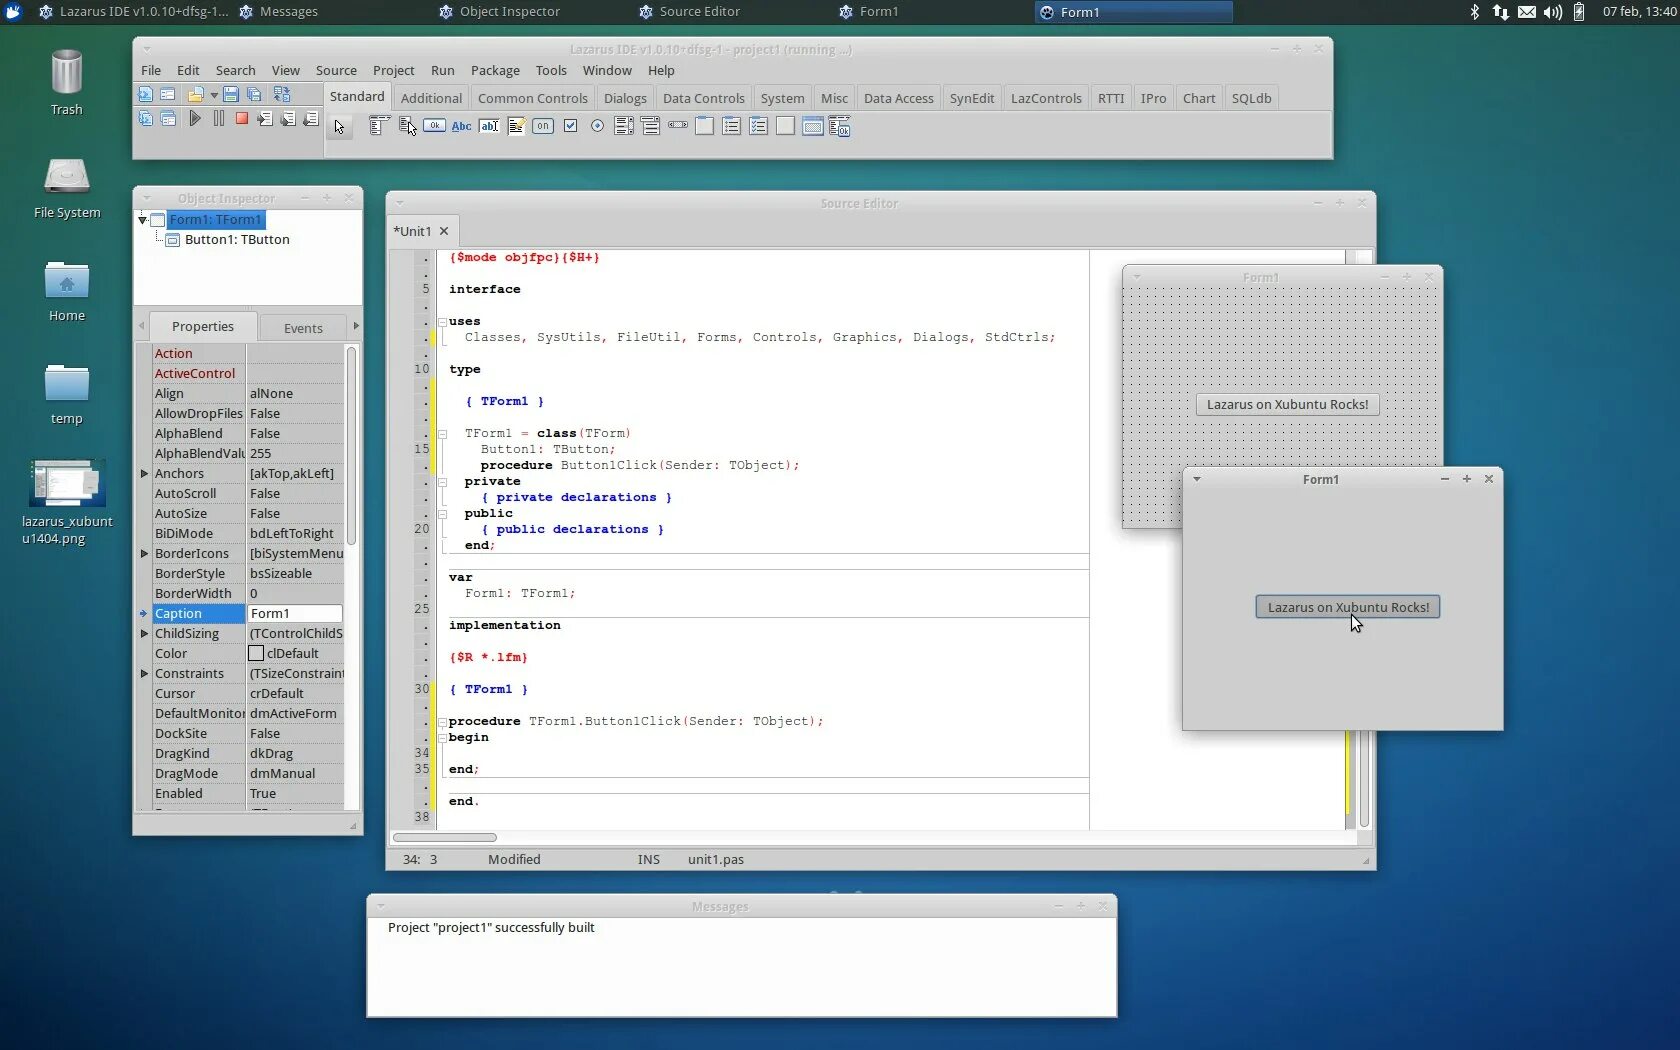The height and width of the screenshot is (1050, 1680).
Task: Select Button1: TButton in the component tree
Action: click(x=237, y=240)
